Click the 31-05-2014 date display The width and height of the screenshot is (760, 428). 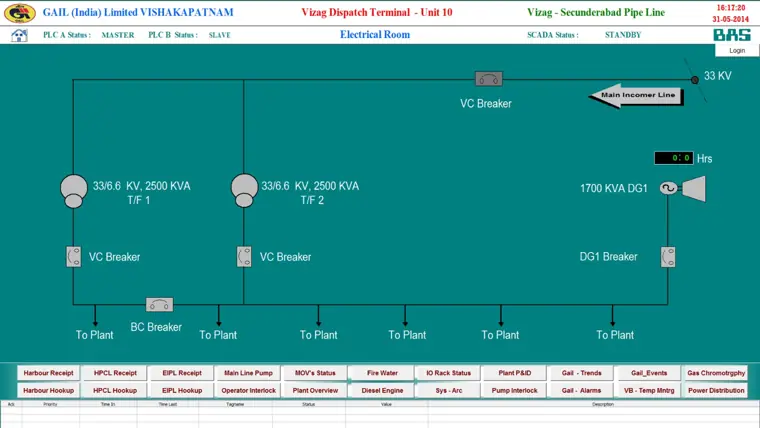point(730,19)
